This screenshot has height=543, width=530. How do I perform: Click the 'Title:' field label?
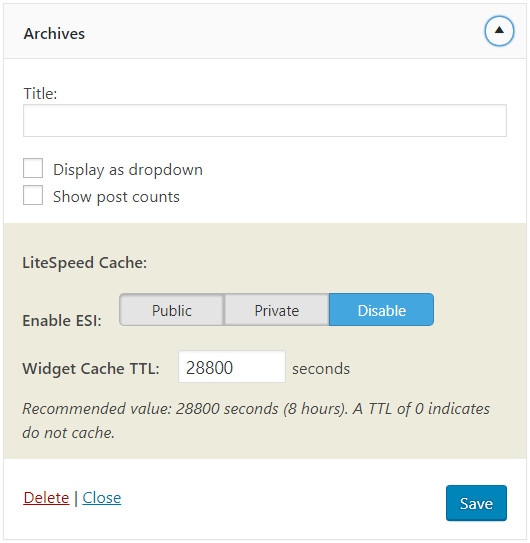(40, 94)
